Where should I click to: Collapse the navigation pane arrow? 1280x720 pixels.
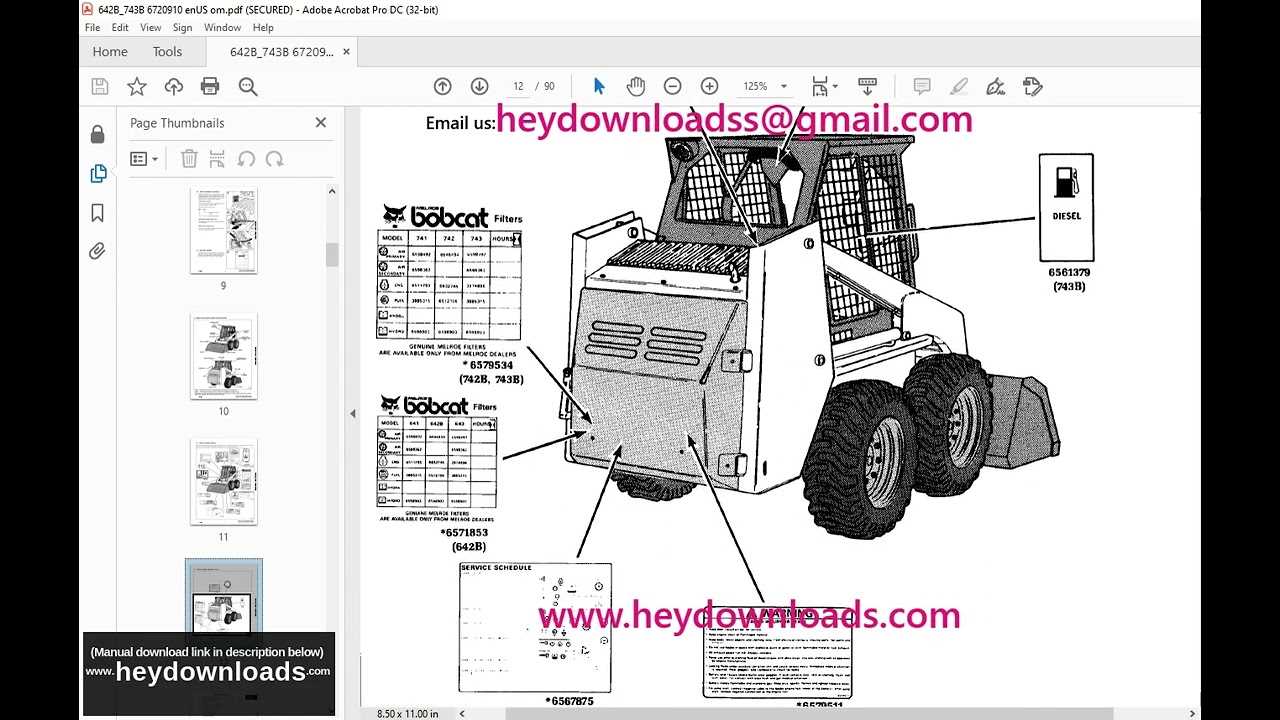pyautogui.click(x=352, y=413)
